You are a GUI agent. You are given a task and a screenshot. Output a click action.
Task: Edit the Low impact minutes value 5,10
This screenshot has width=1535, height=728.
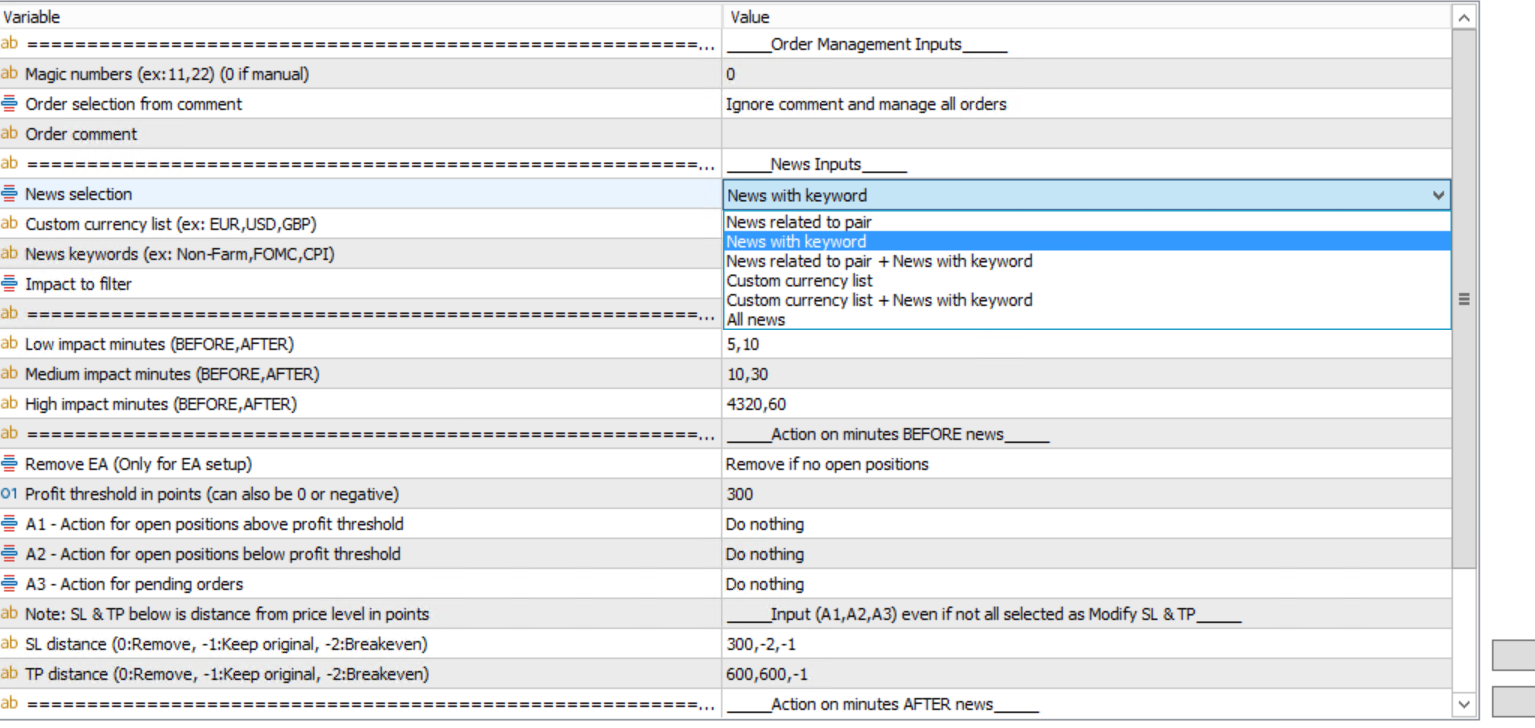[1086, 344]
